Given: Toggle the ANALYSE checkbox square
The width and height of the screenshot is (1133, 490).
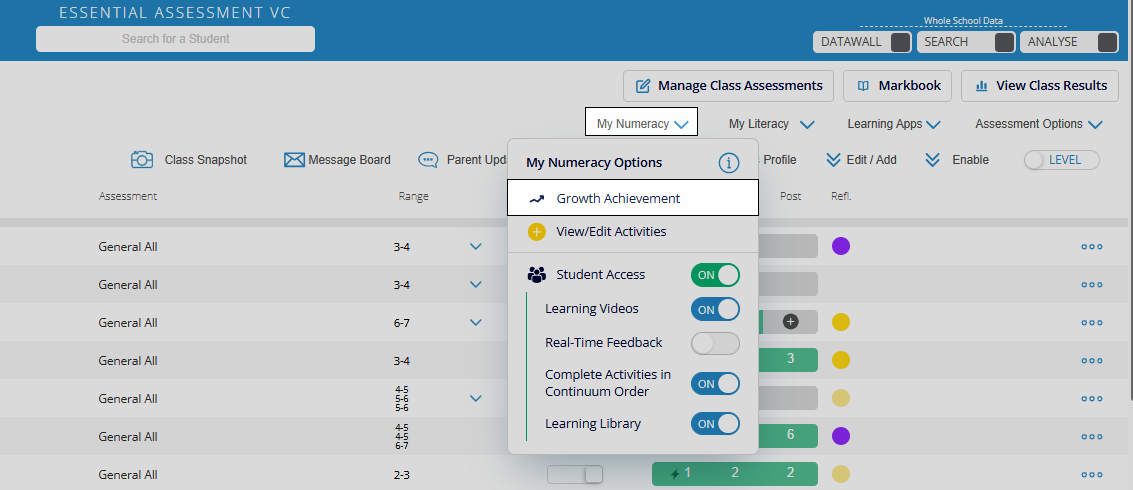Looking at the screenshot, I should pos(1108,42).
